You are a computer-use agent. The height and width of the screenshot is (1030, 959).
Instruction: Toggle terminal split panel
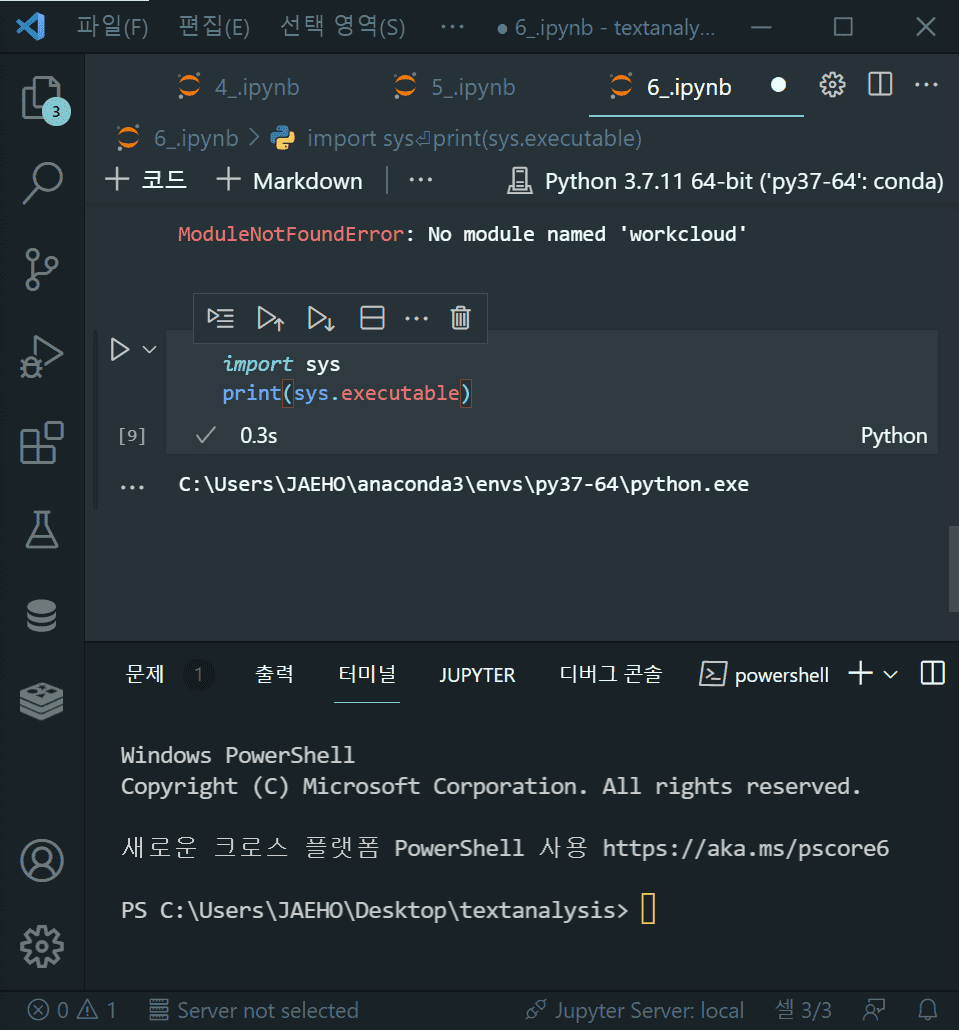[x=932, y=673]
